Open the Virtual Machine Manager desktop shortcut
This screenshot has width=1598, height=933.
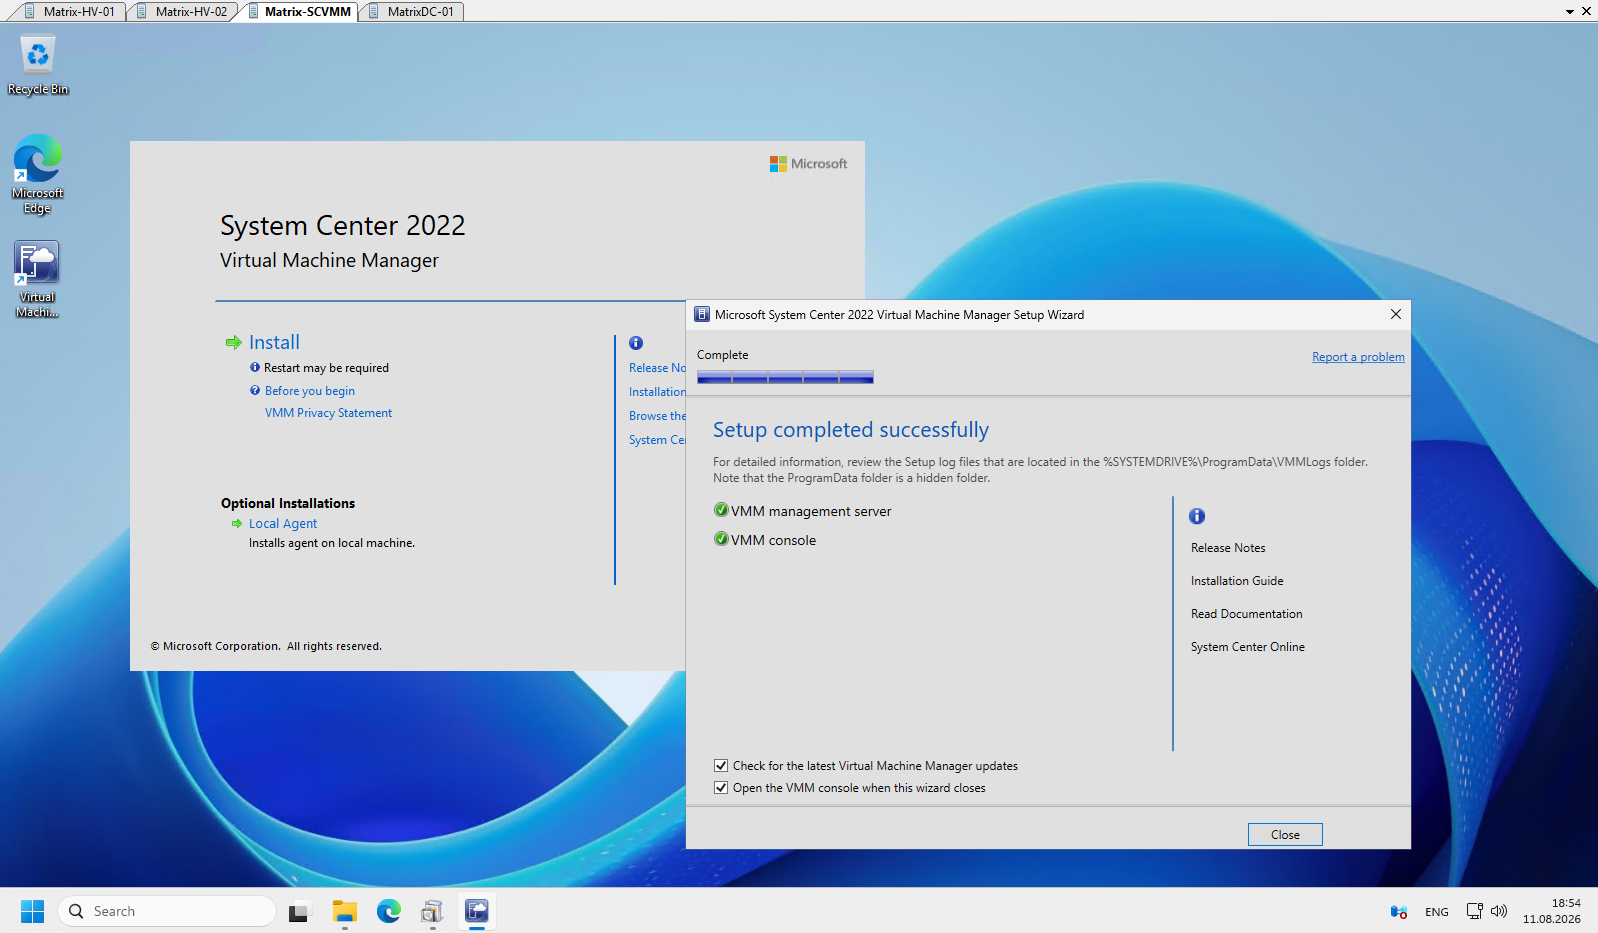pyautogui.click(x=37, y=279)
